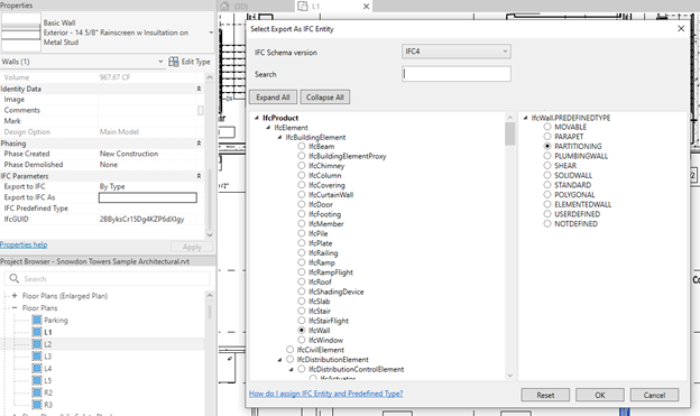Click the L5 floor plan icon
The height and width of the screenshot is (416, 700).
[36, 380]
